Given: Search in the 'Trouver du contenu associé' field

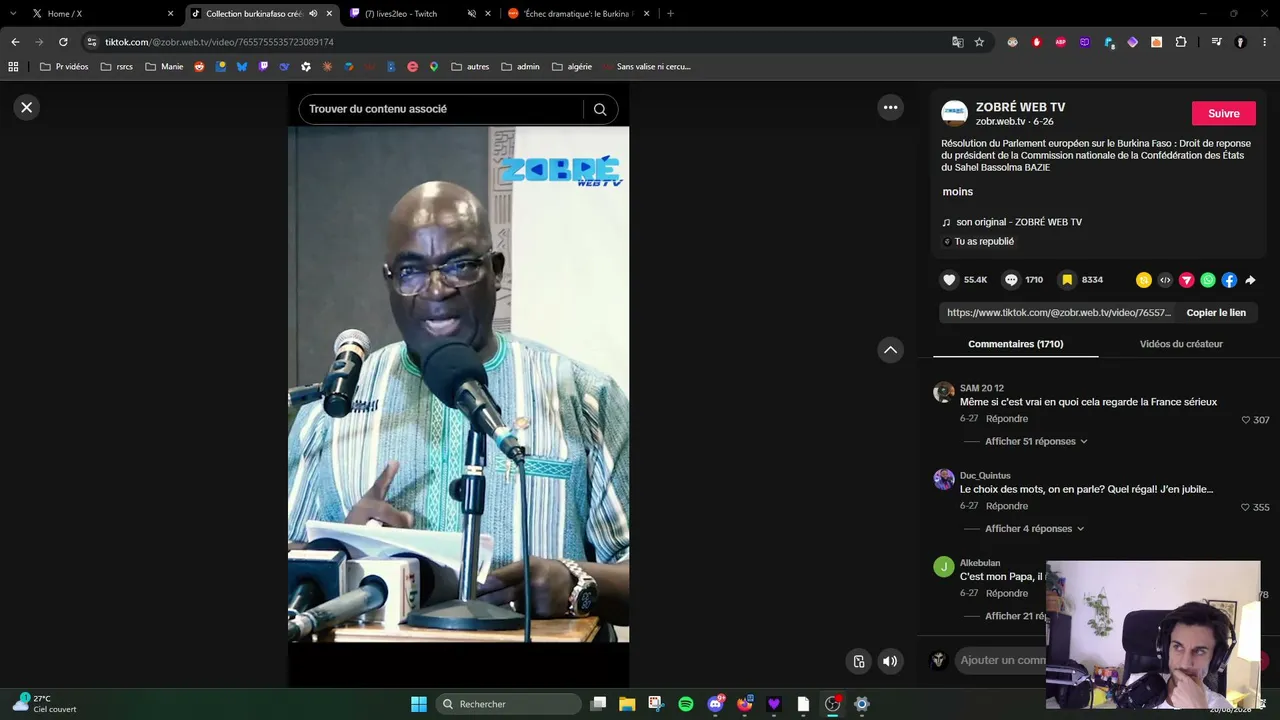Looking at the screenshot, I should tap(441, 109).
